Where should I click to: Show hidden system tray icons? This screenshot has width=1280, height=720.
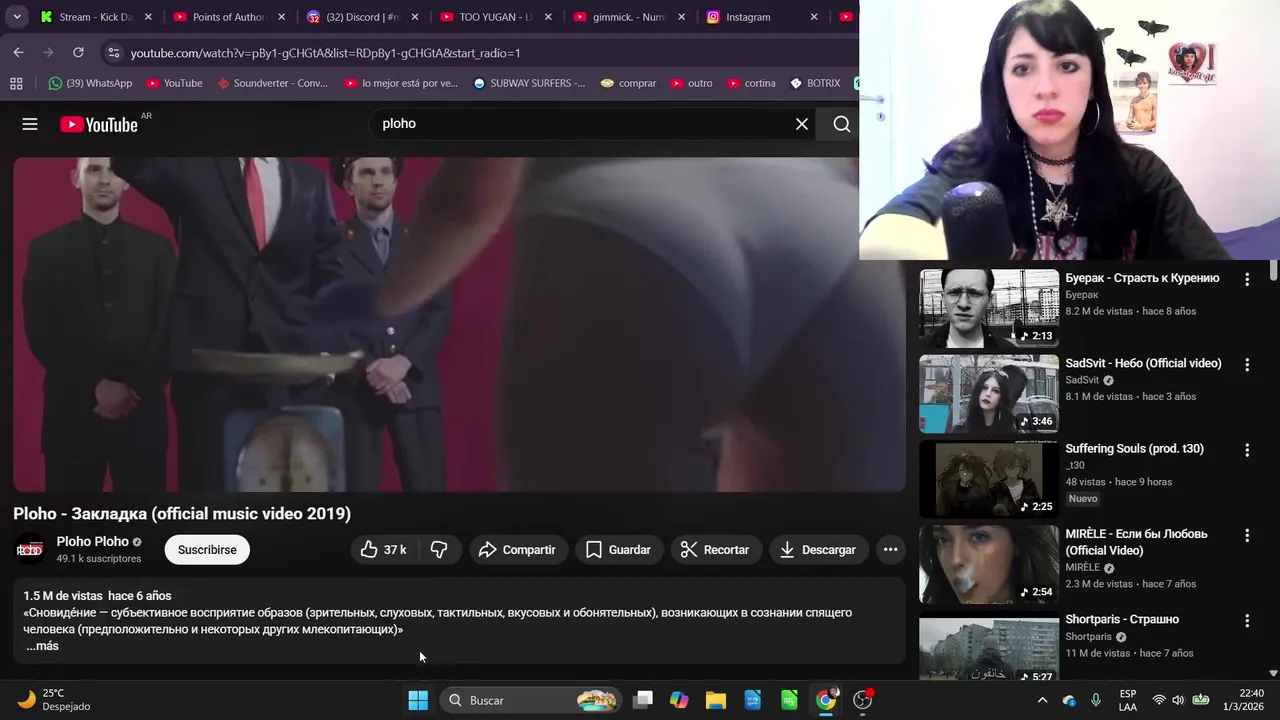click(1042, 700)
